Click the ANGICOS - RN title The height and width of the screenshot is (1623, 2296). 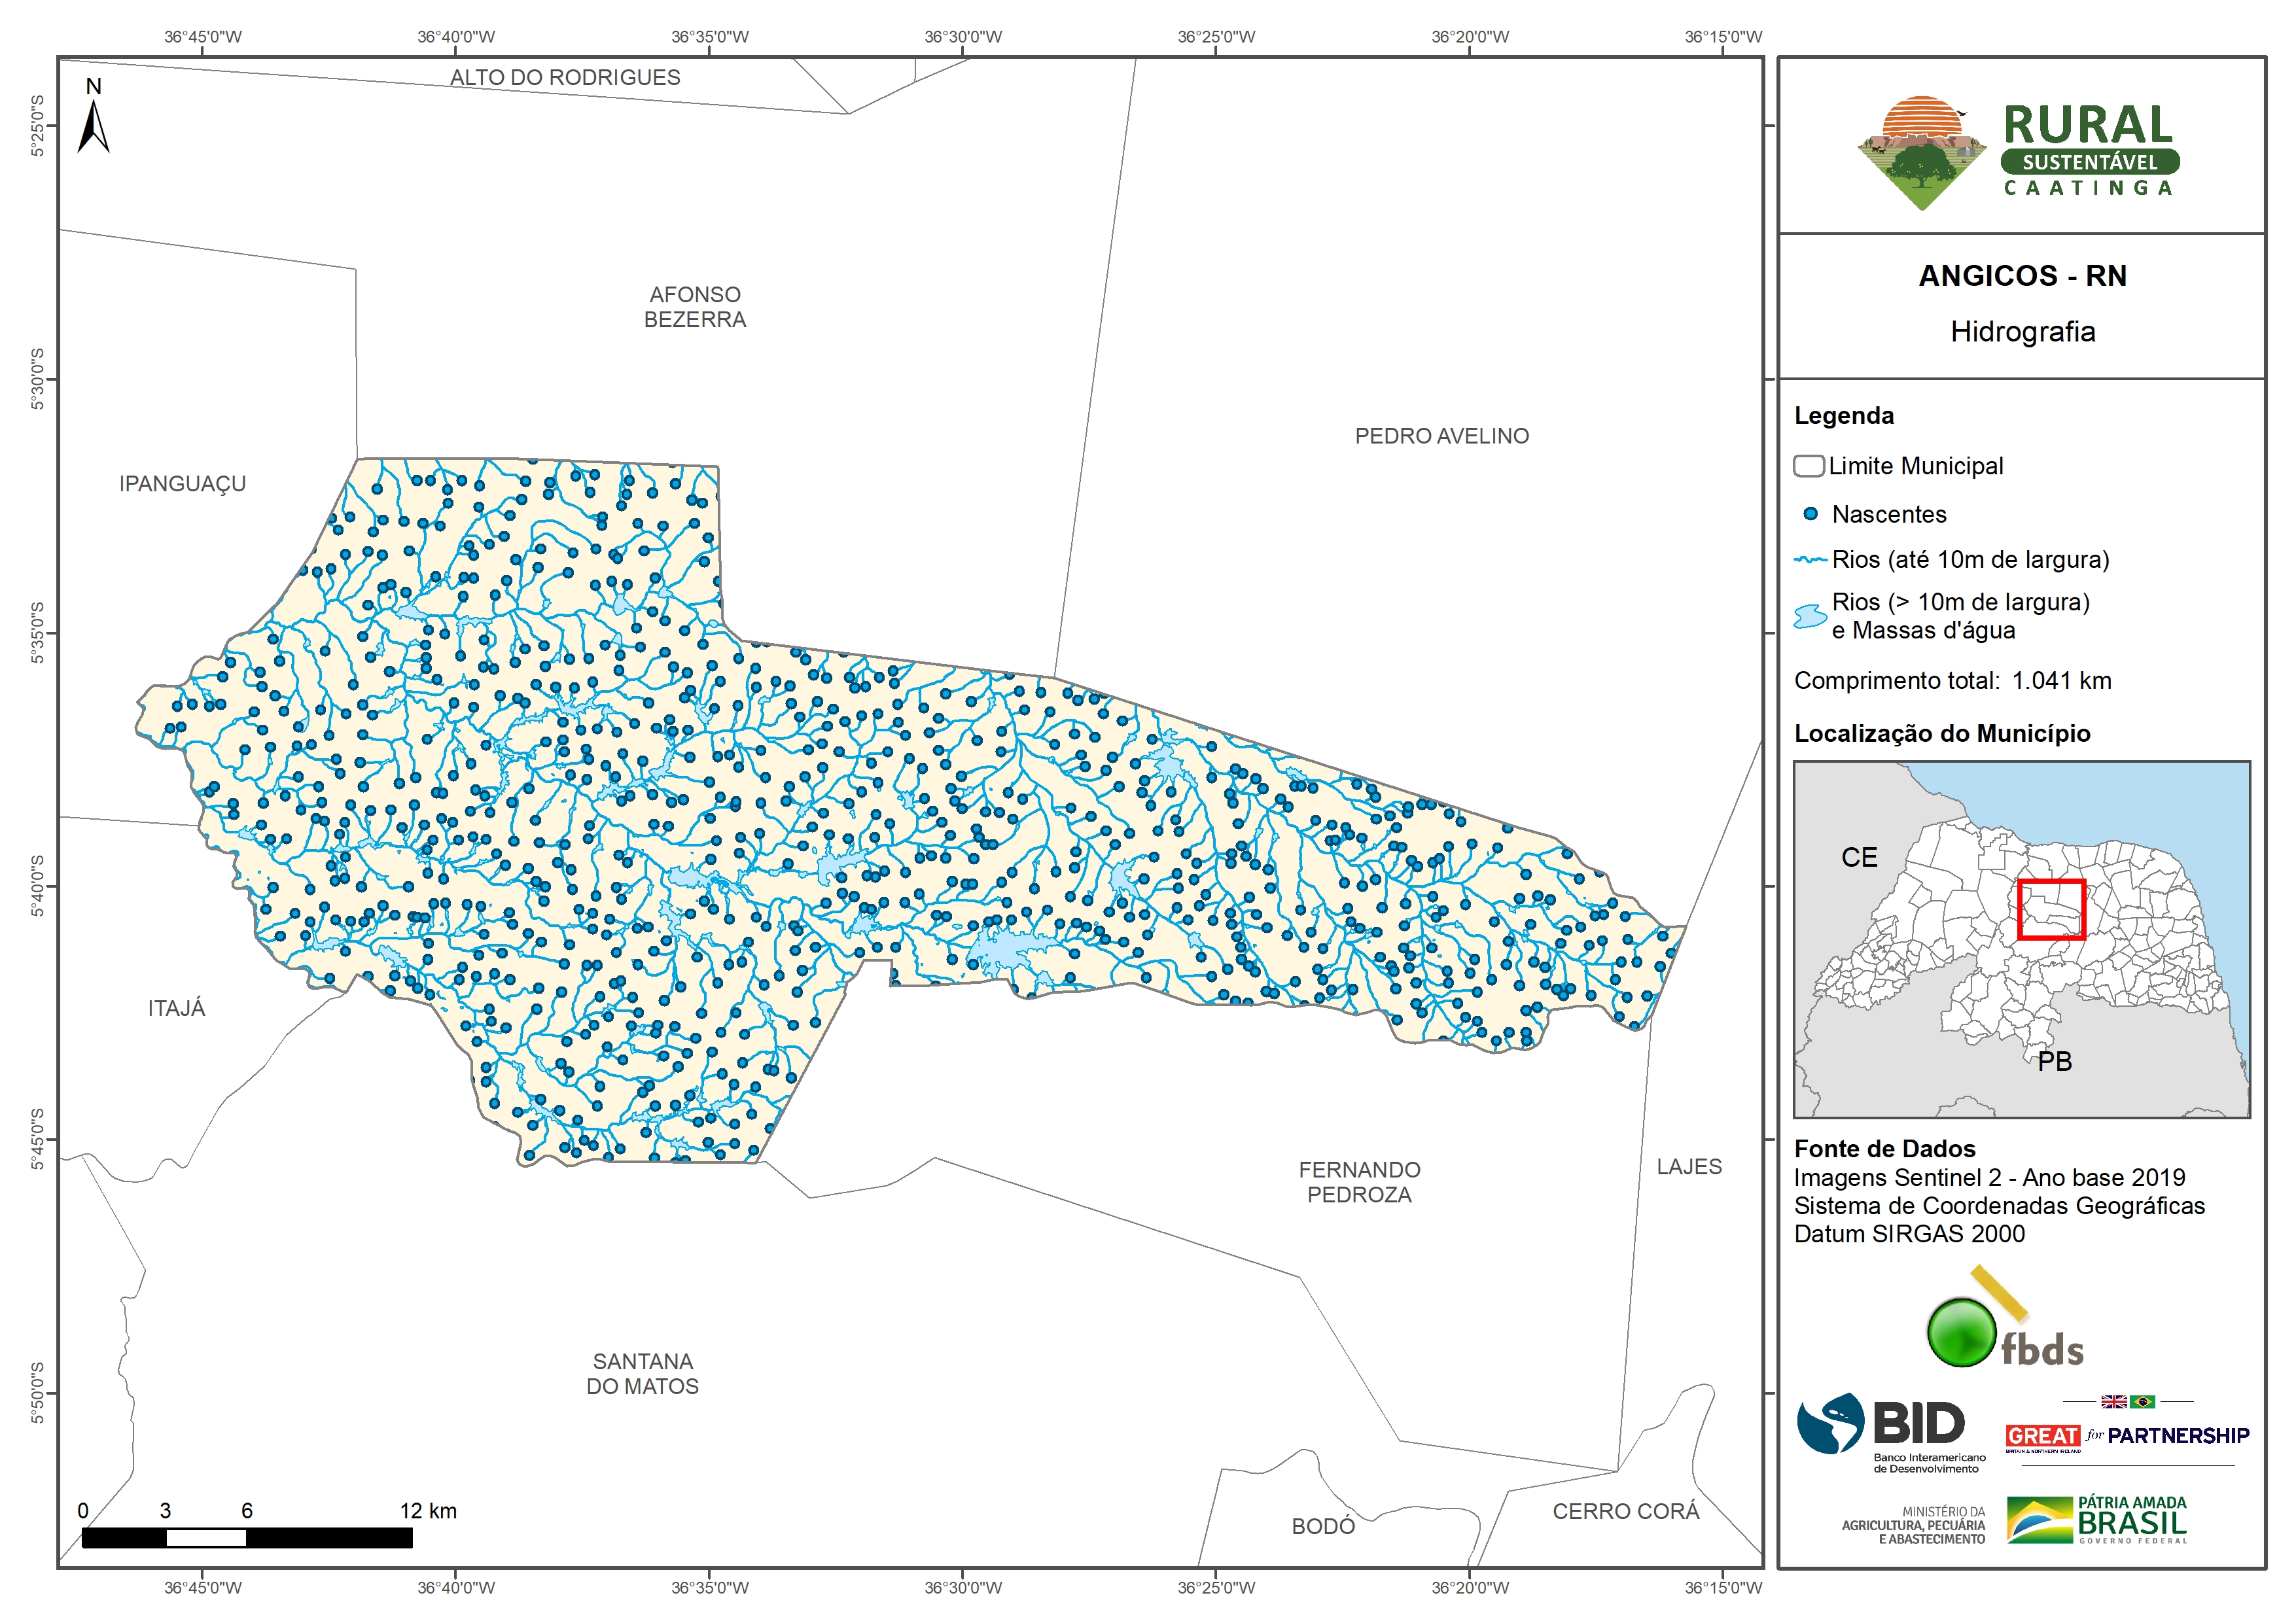click(x=2022, y=276)
